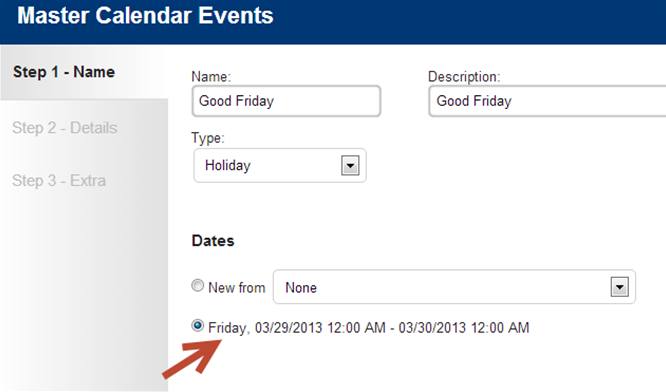
Task: Click the Description: field label
Action: coord(464,76)
